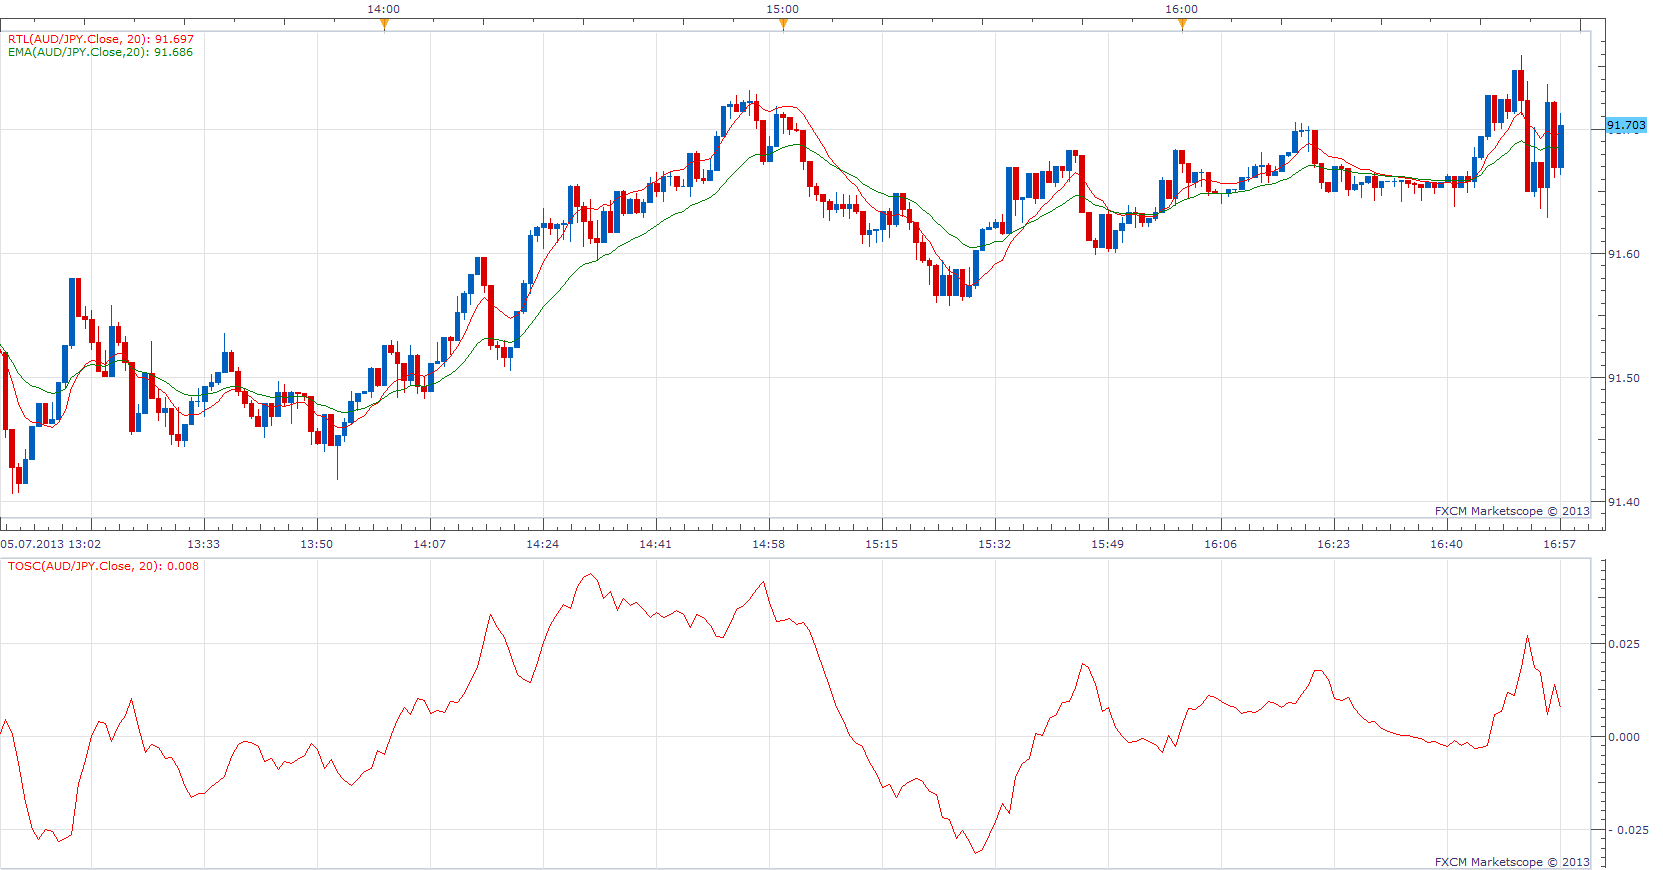Click the 14:58 time axis label
This screenshot has height=870, width=1663.
[769, 544]
